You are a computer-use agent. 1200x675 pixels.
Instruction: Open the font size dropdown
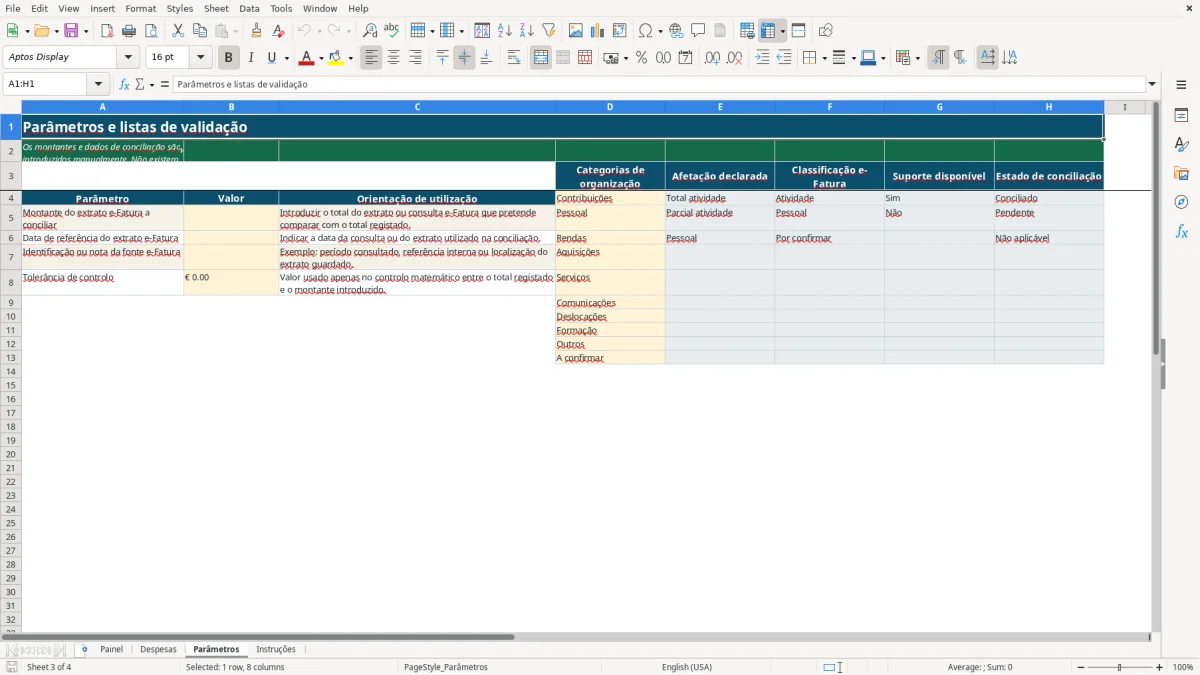pos(200,57)
